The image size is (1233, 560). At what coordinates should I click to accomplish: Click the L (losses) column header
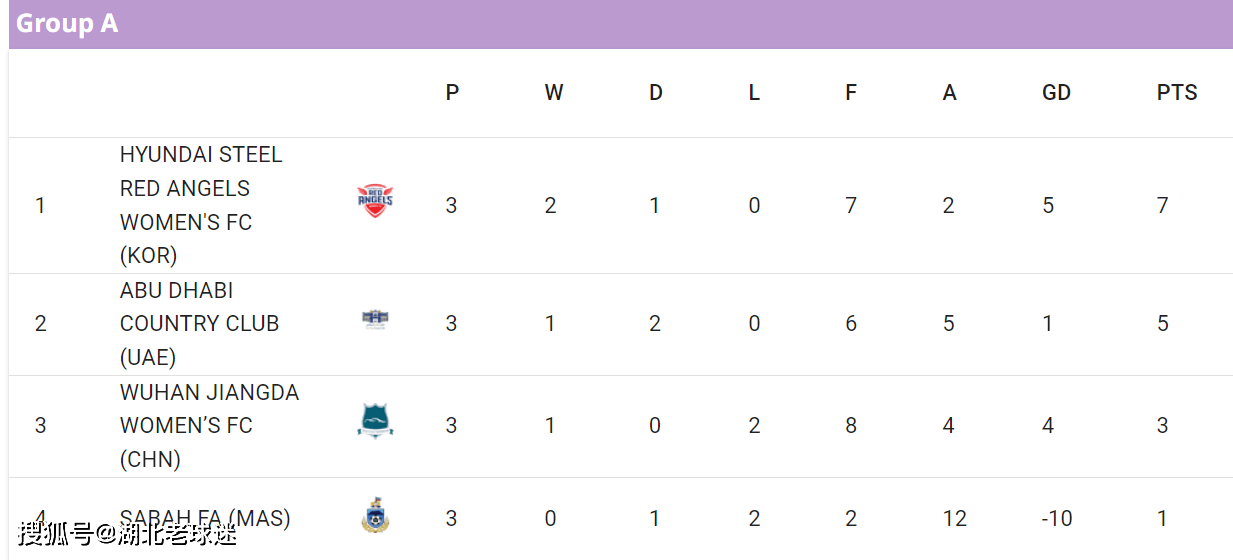pos(754,93)
